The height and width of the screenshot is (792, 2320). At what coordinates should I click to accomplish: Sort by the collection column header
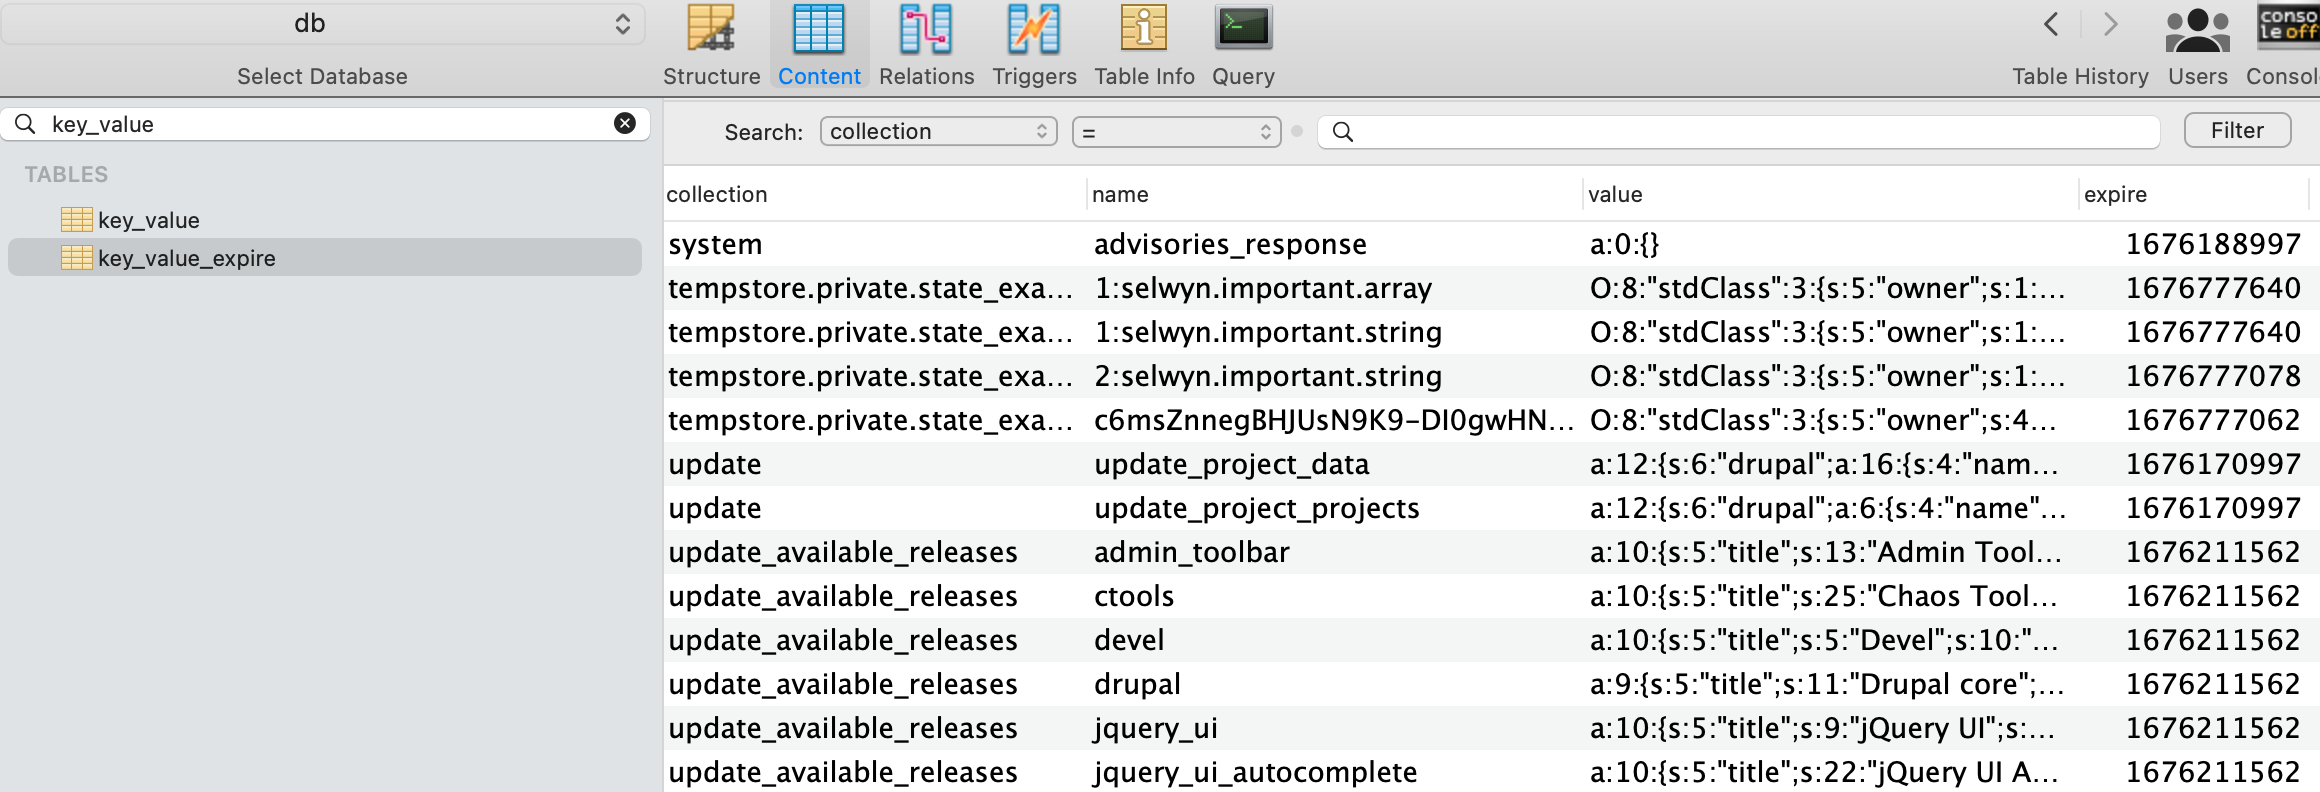[x=875, y=194]
